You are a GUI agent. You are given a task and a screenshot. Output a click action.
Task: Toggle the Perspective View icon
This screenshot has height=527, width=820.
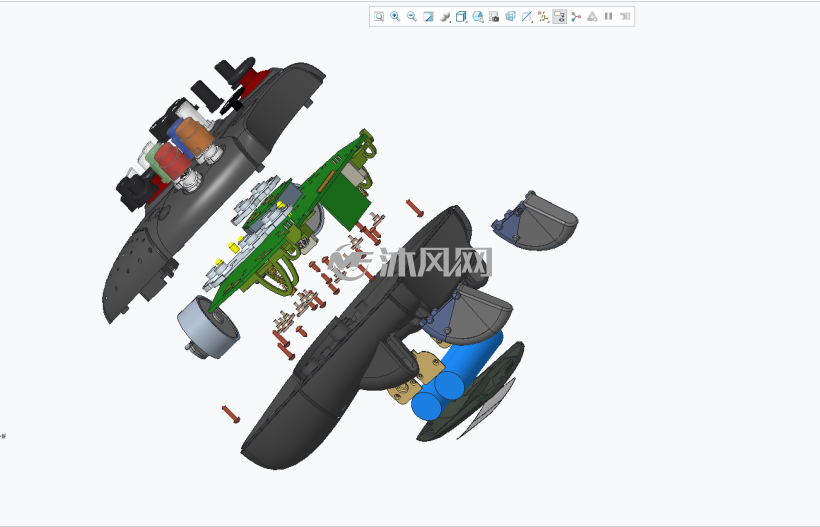pos(510,17)
